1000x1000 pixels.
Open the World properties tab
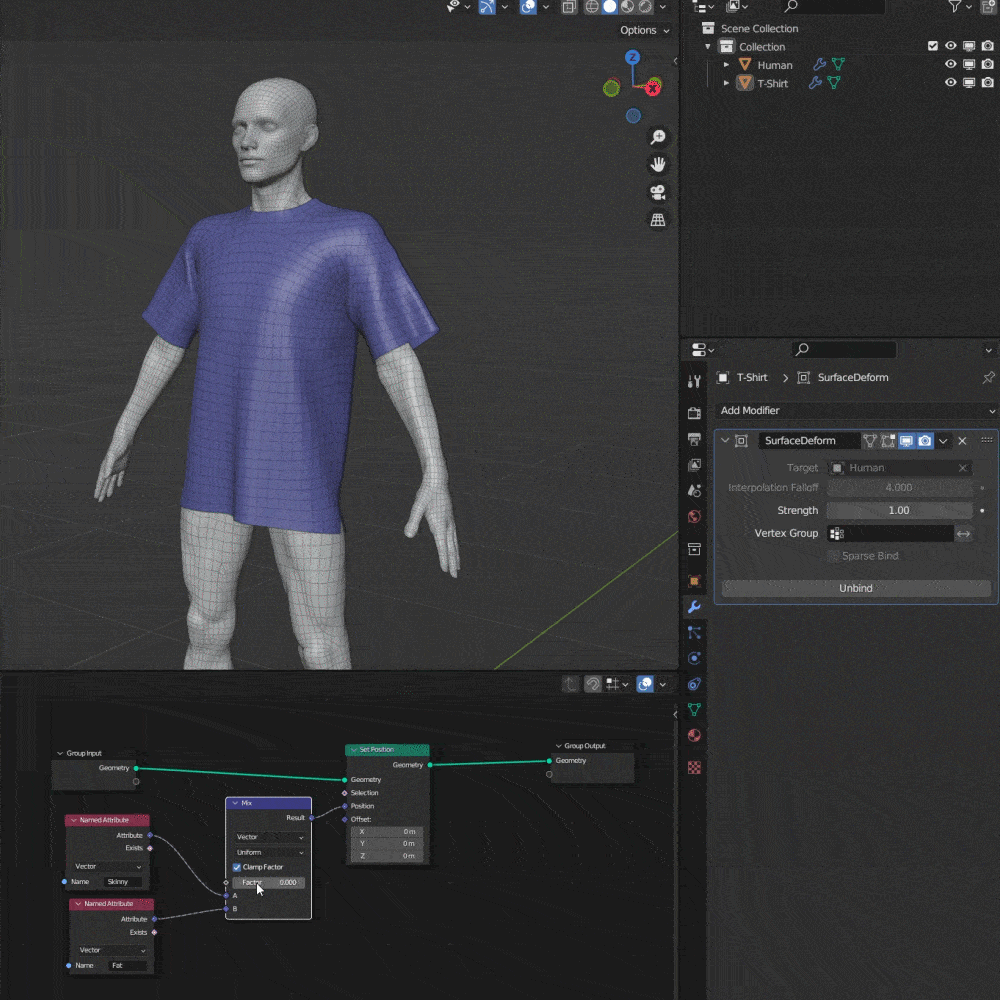[695, 516]
